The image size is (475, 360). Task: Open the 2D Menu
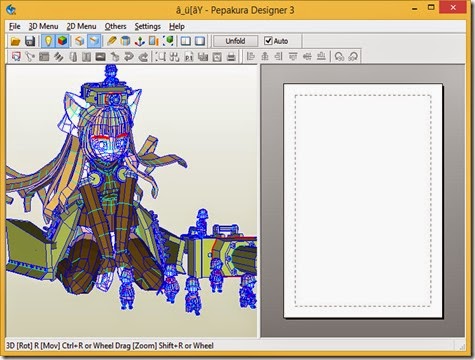click(81, 26)
